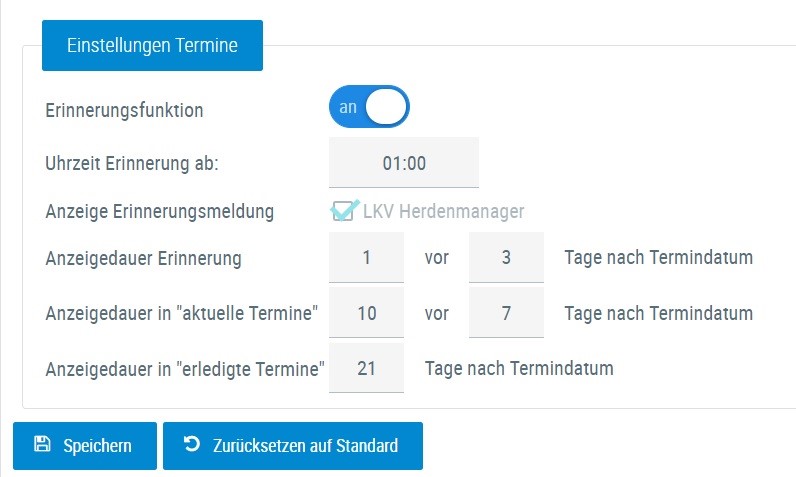The width and height of the screenshot is (796, 477).
Task: Click the circular reset arrow icon
Action: pos(192,444)
